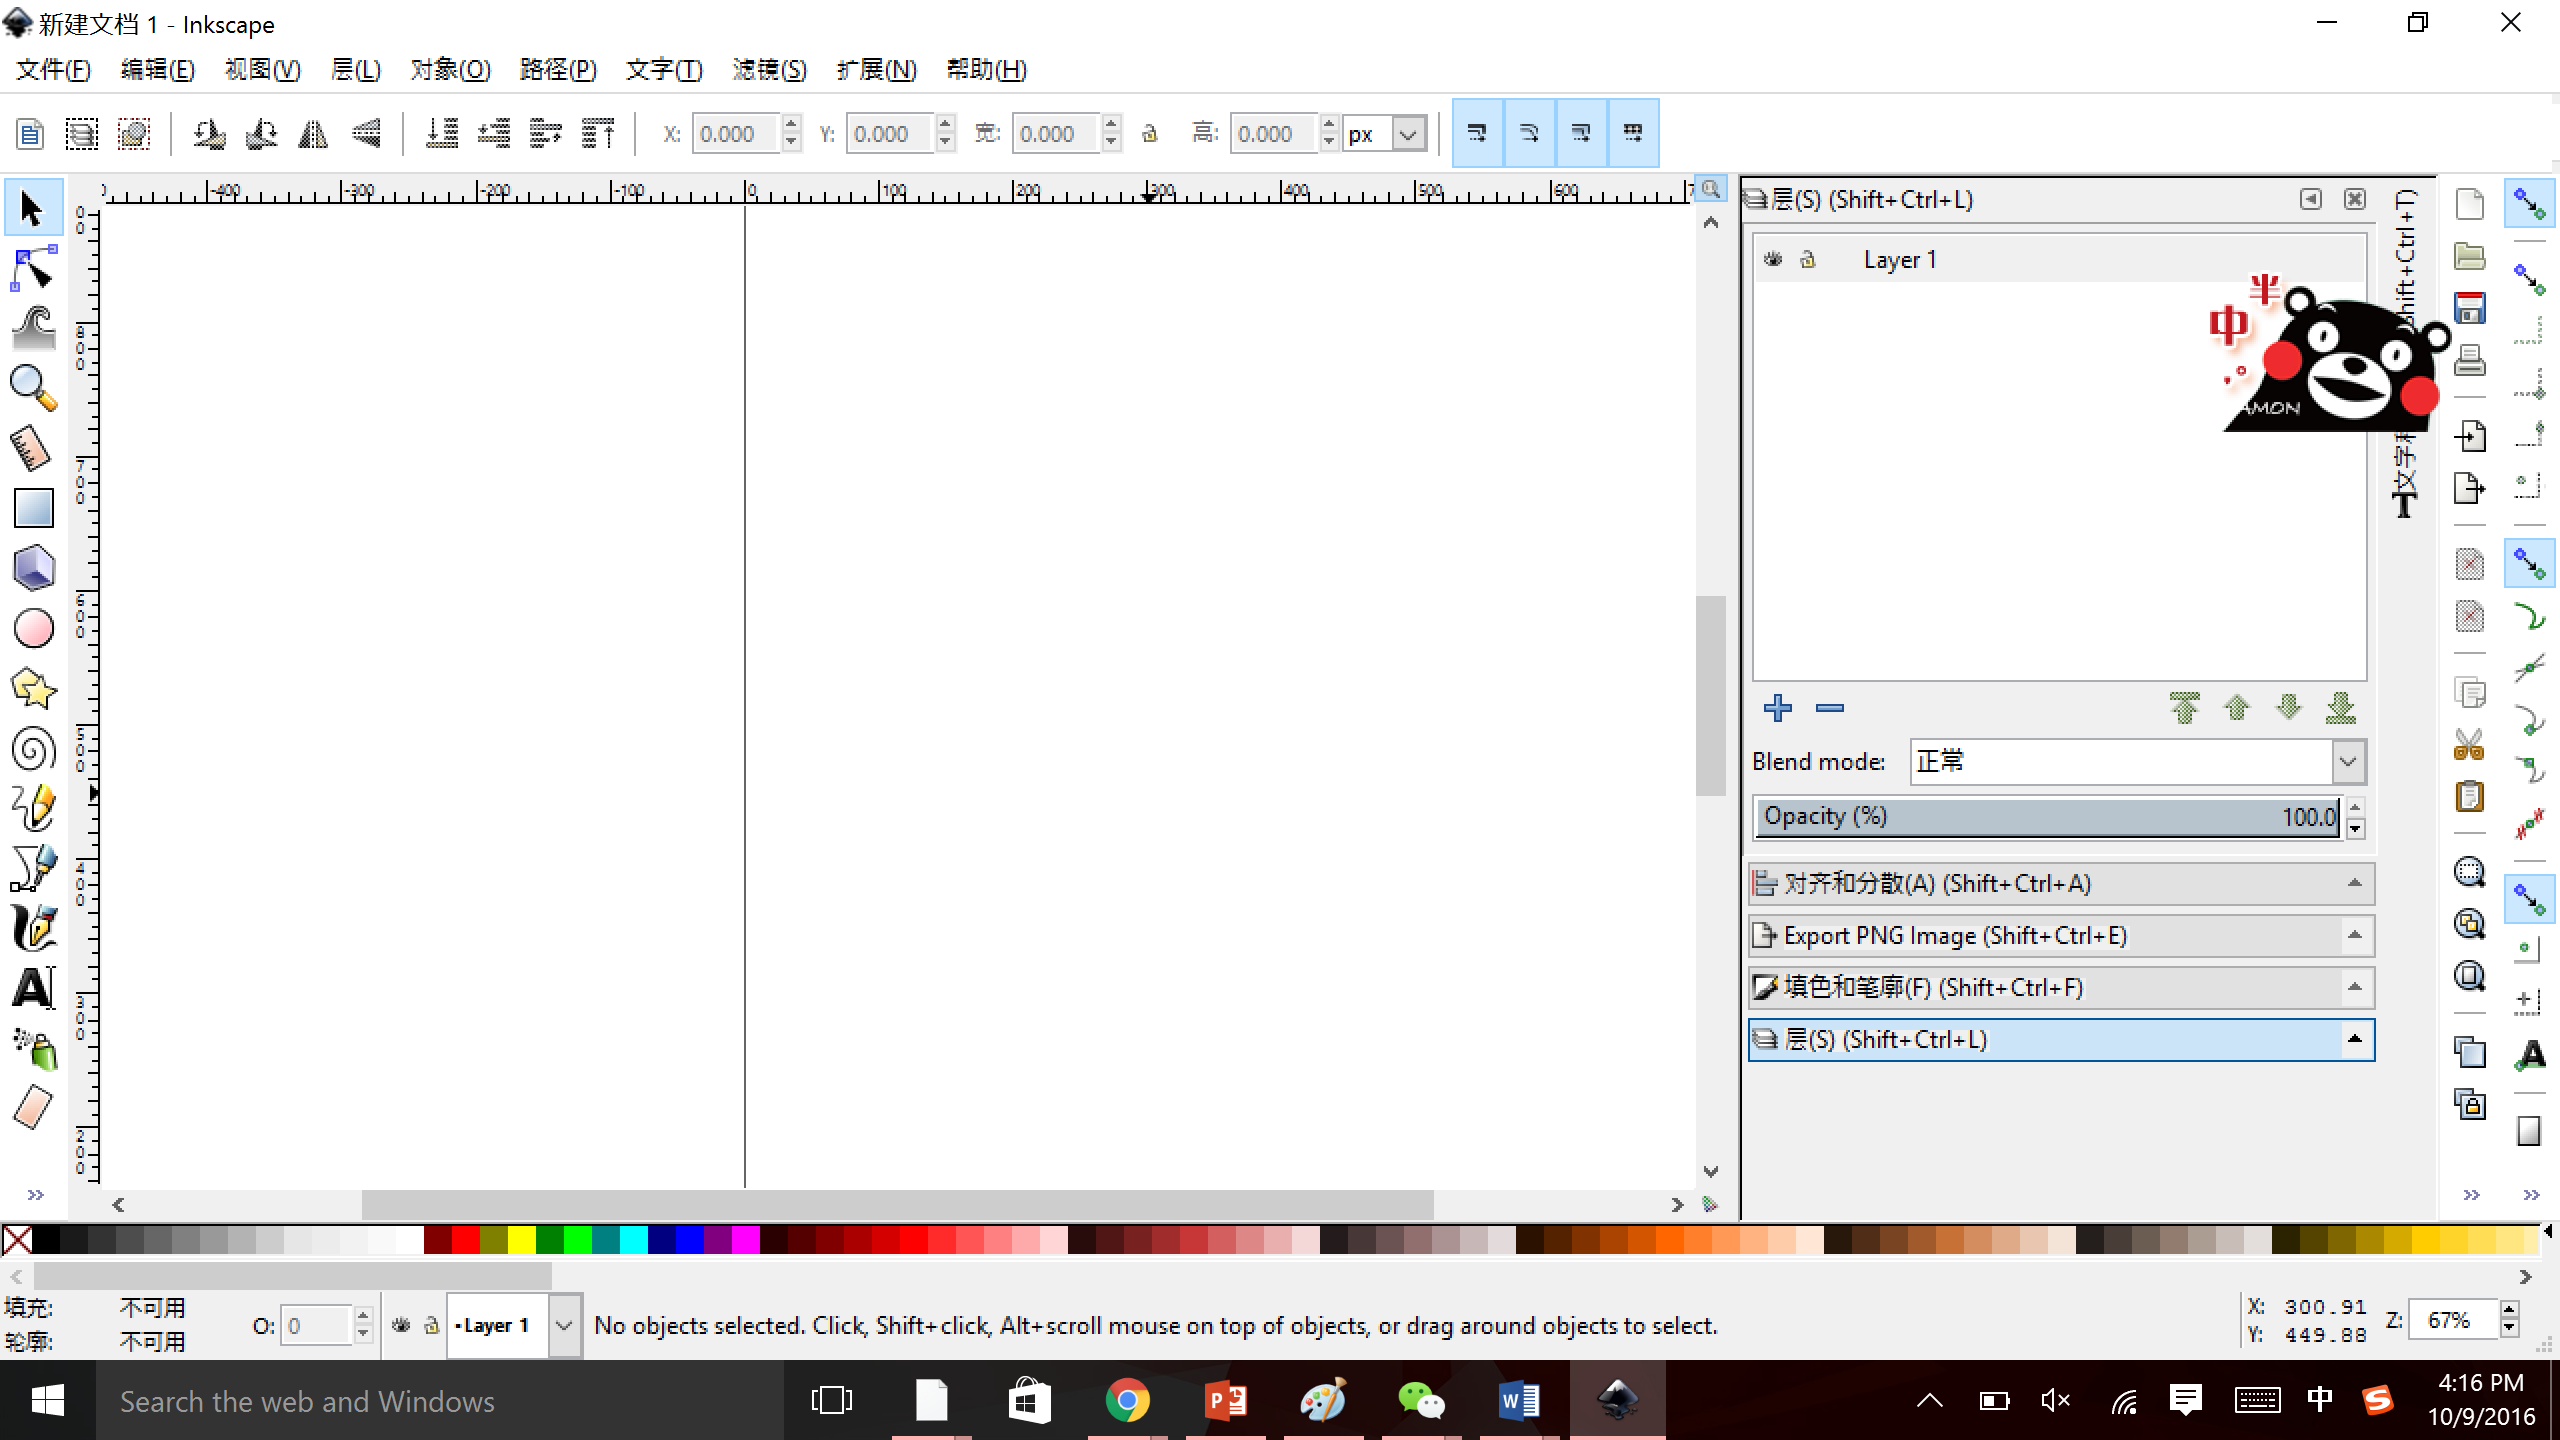Pick the red color swatch in palette

point(465,1240)
